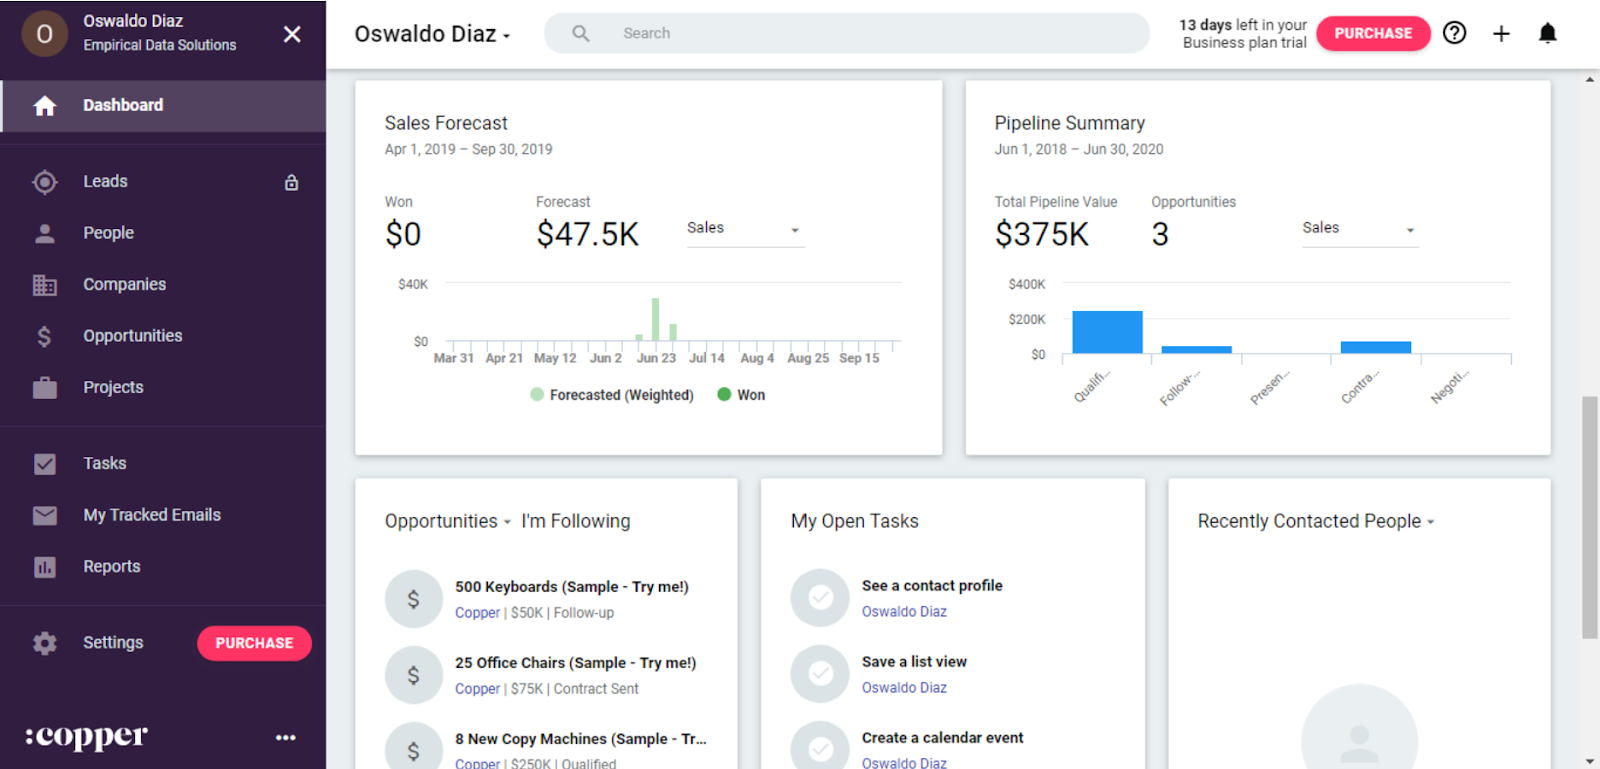Click the plus icon to add new
This screenshot has width=1600, height=769.
point(1501,33)
